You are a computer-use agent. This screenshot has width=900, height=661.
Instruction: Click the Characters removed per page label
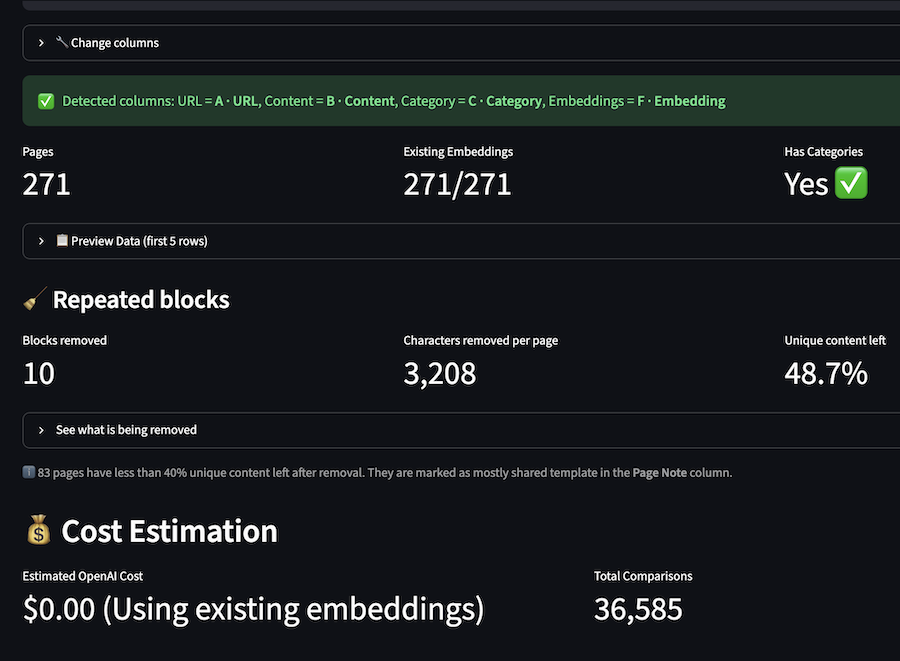click(x=480, y=340)
